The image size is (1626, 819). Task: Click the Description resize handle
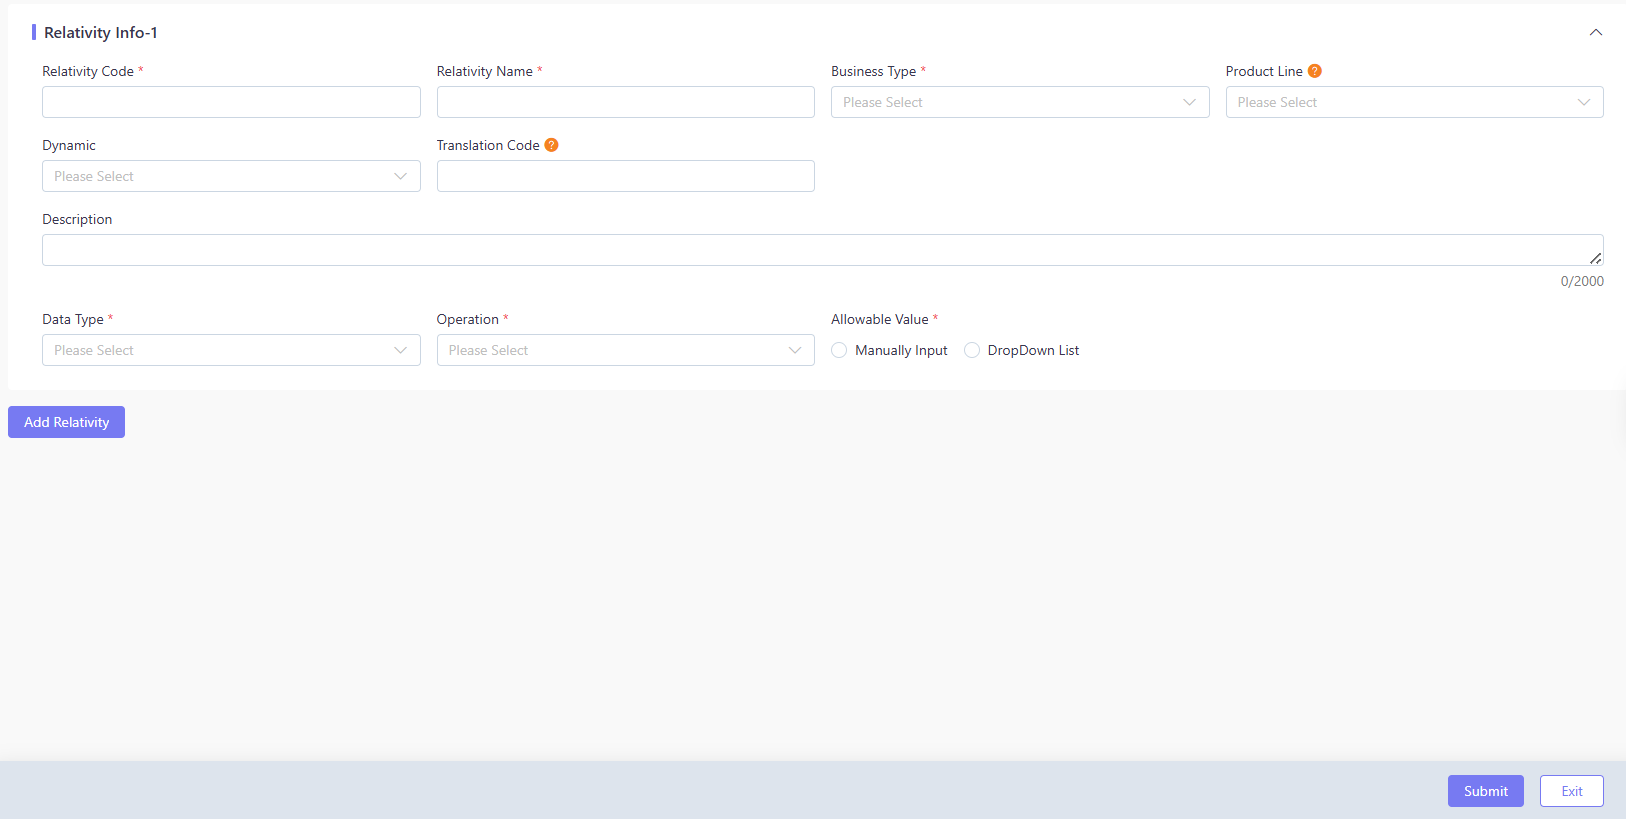tap(1596, 258)
